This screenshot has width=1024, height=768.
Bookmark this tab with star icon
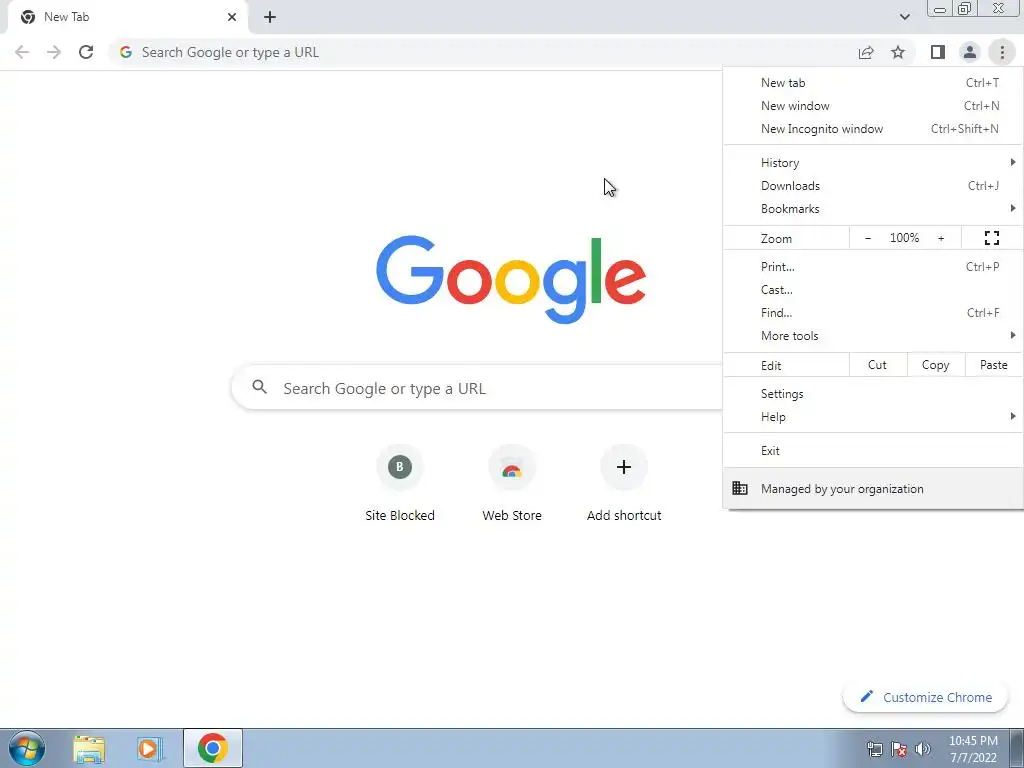[x=898, y=52]
